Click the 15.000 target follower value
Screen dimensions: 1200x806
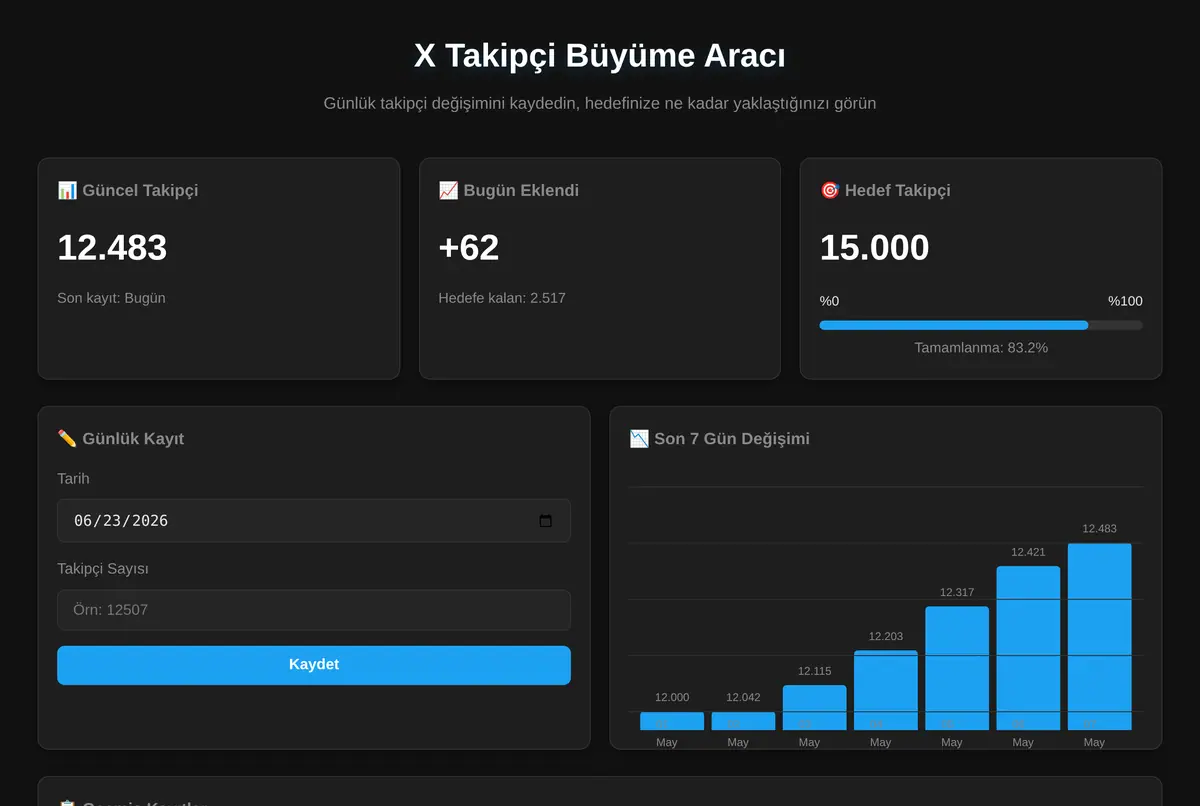(875, 248)
